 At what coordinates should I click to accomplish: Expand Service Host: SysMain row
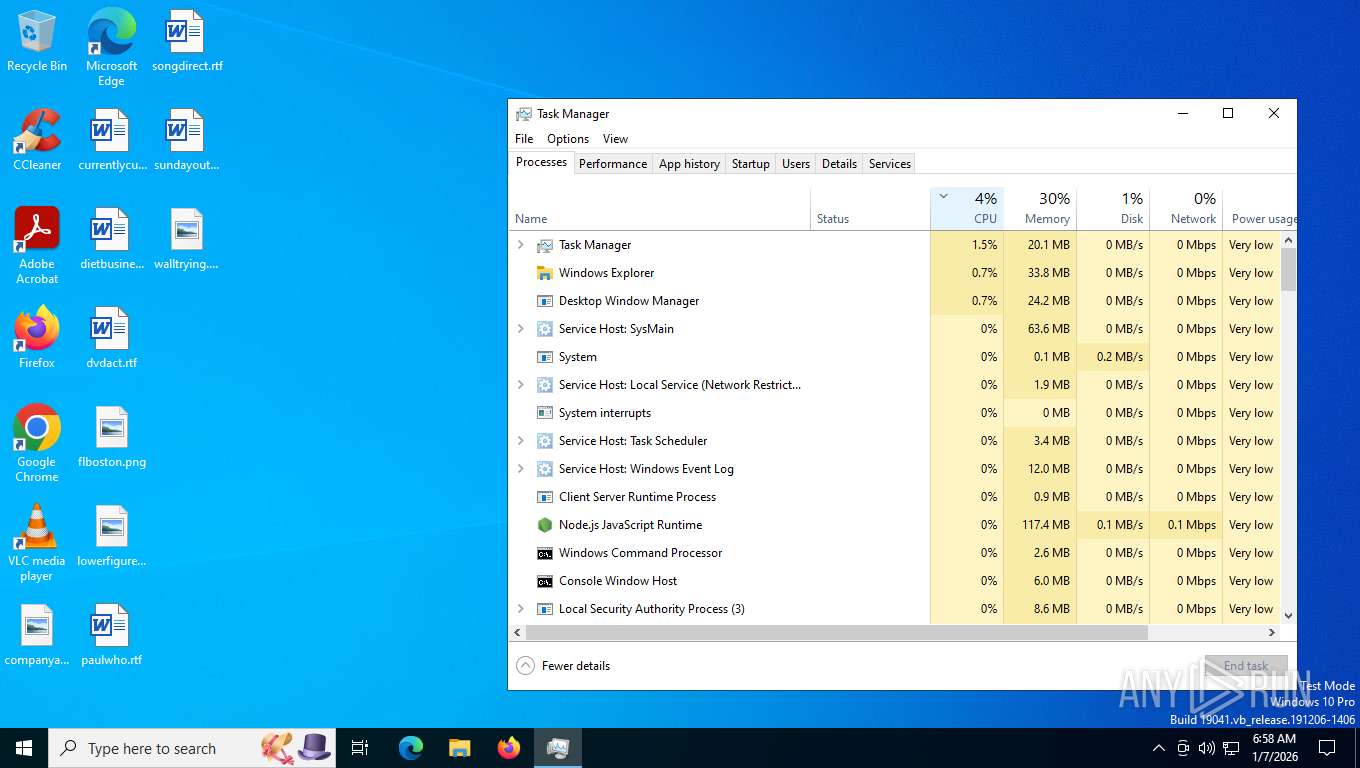520,329
